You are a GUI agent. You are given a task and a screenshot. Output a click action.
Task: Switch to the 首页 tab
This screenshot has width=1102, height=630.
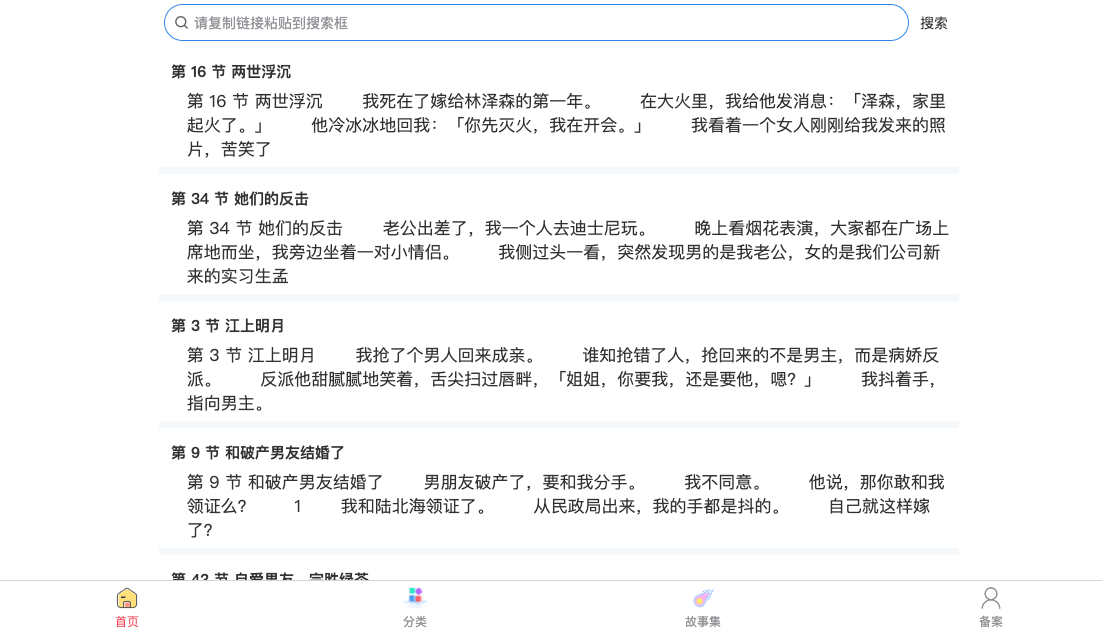pos(127,606)
